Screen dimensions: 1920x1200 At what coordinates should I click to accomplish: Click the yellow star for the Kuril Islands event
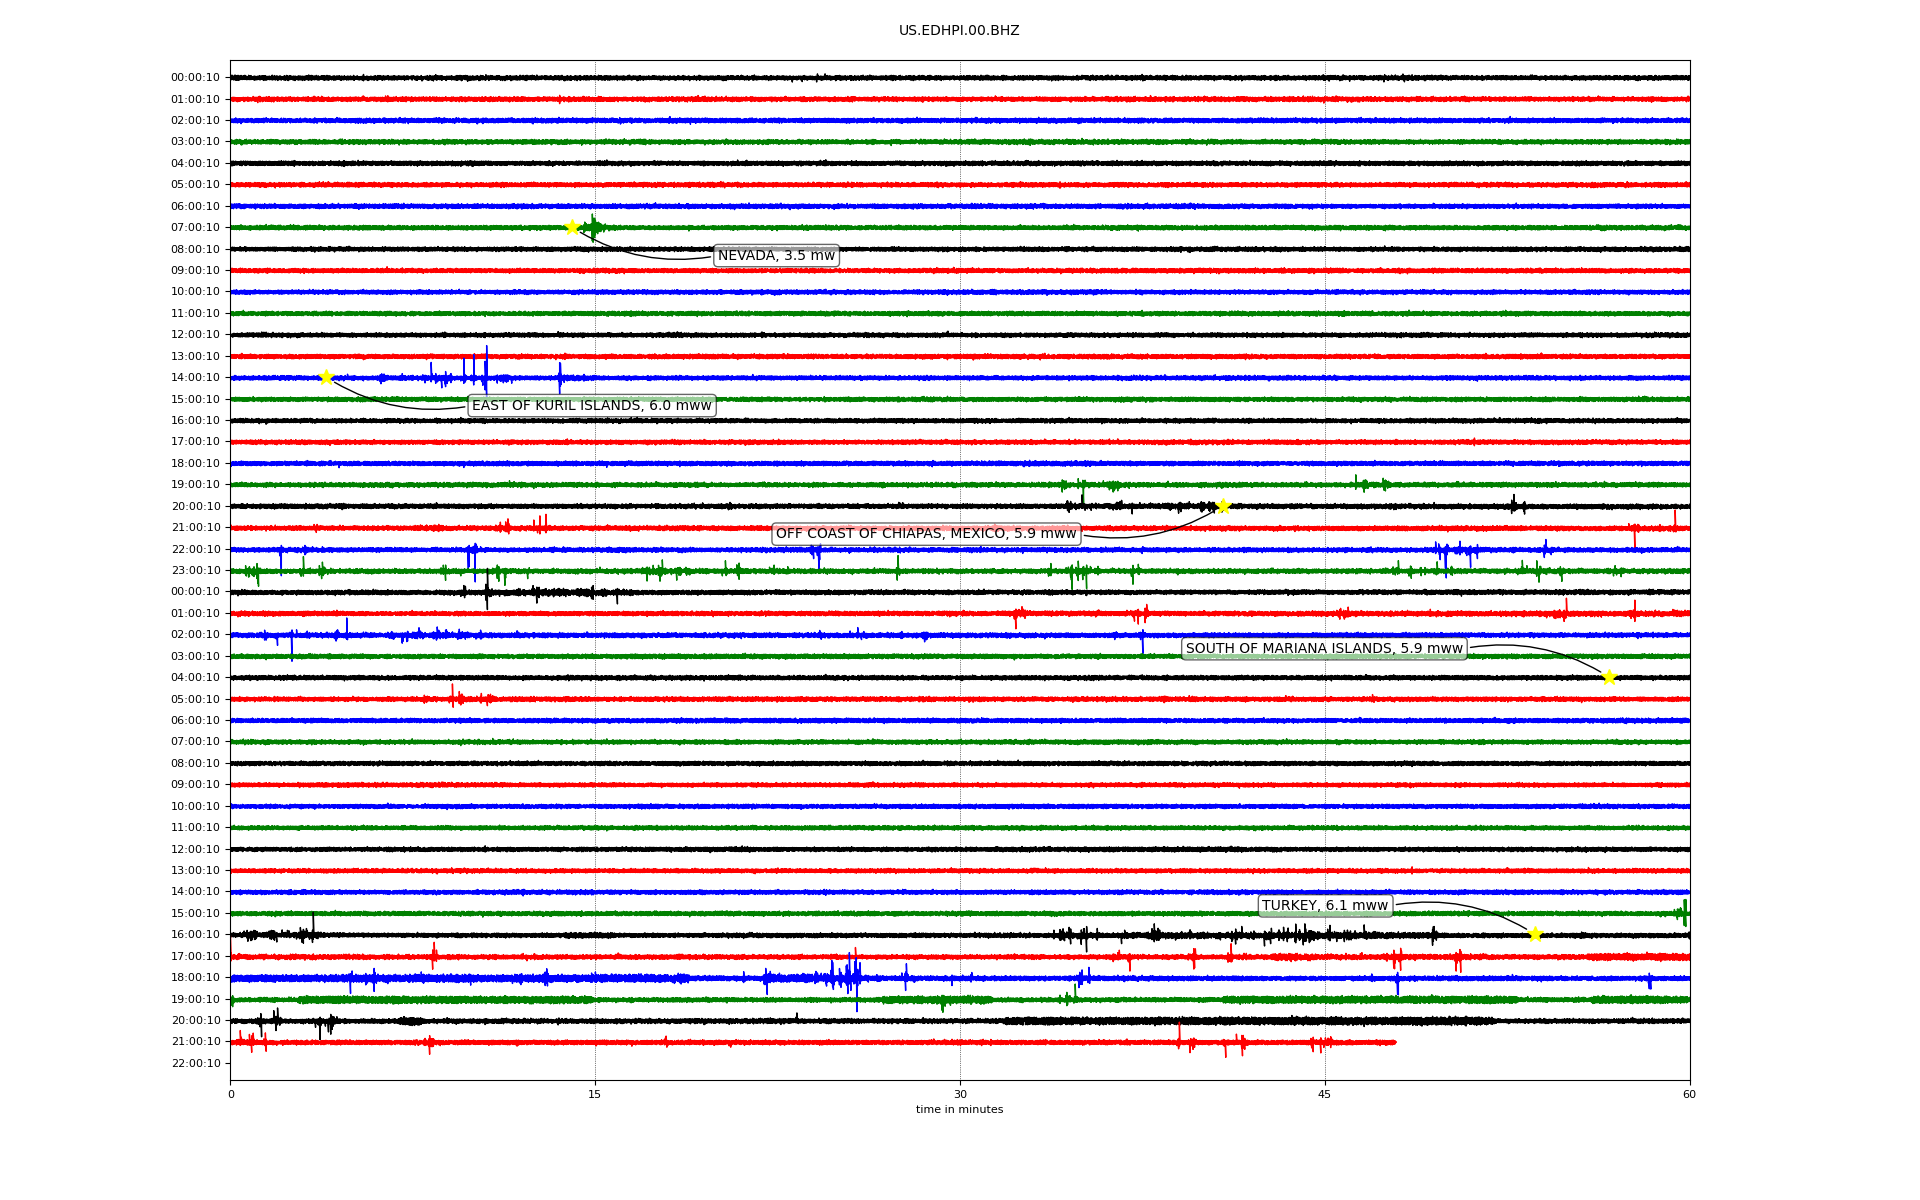pos(326,377)
